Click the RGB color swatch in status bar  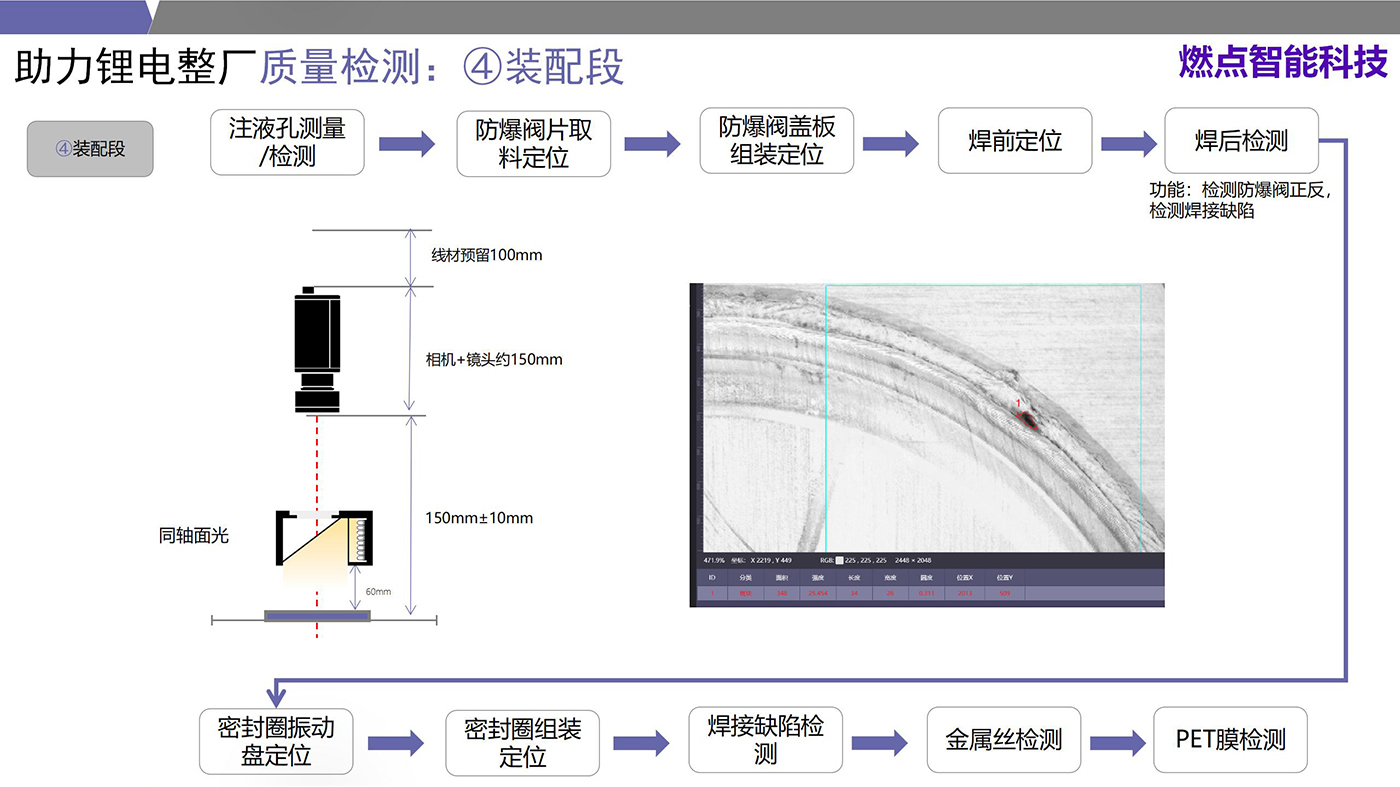coord(839,560)
